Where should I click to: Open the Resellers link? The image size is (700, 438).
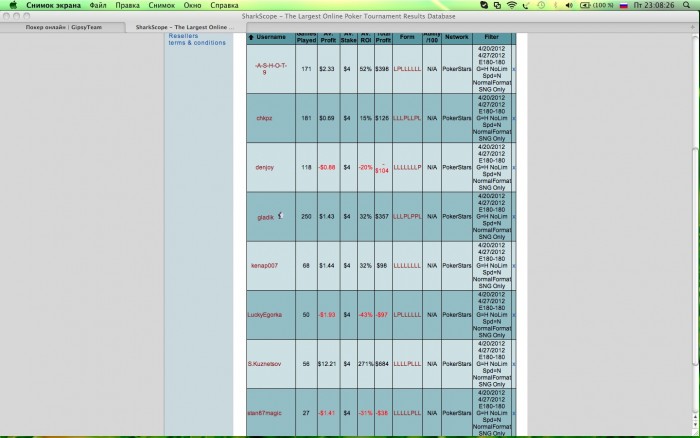[x=183, y=36]
